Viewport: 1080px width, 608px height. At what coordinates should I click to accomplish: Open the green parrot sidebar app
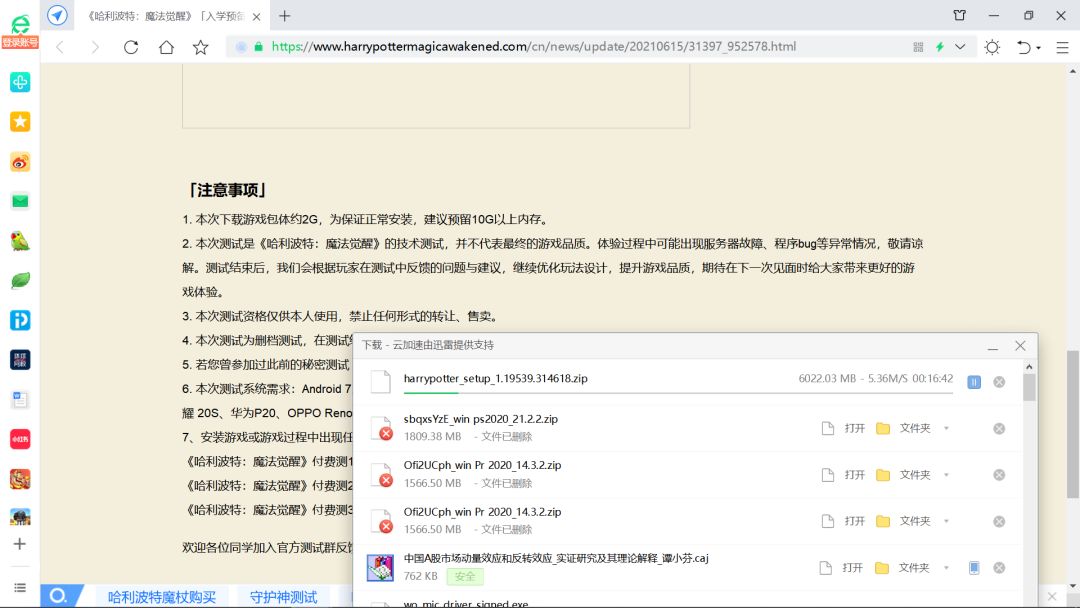[x=20, y=241]
